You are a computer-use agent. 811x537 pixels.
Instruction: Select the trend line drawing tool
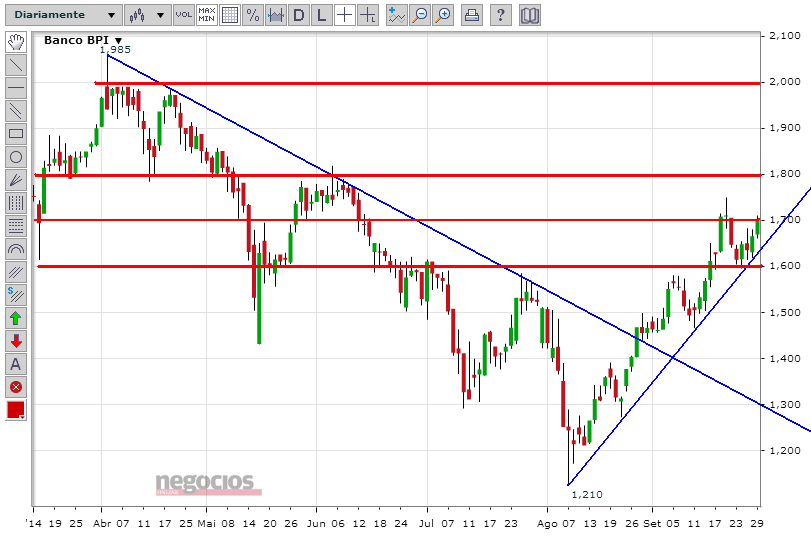(x=16, y=65)
